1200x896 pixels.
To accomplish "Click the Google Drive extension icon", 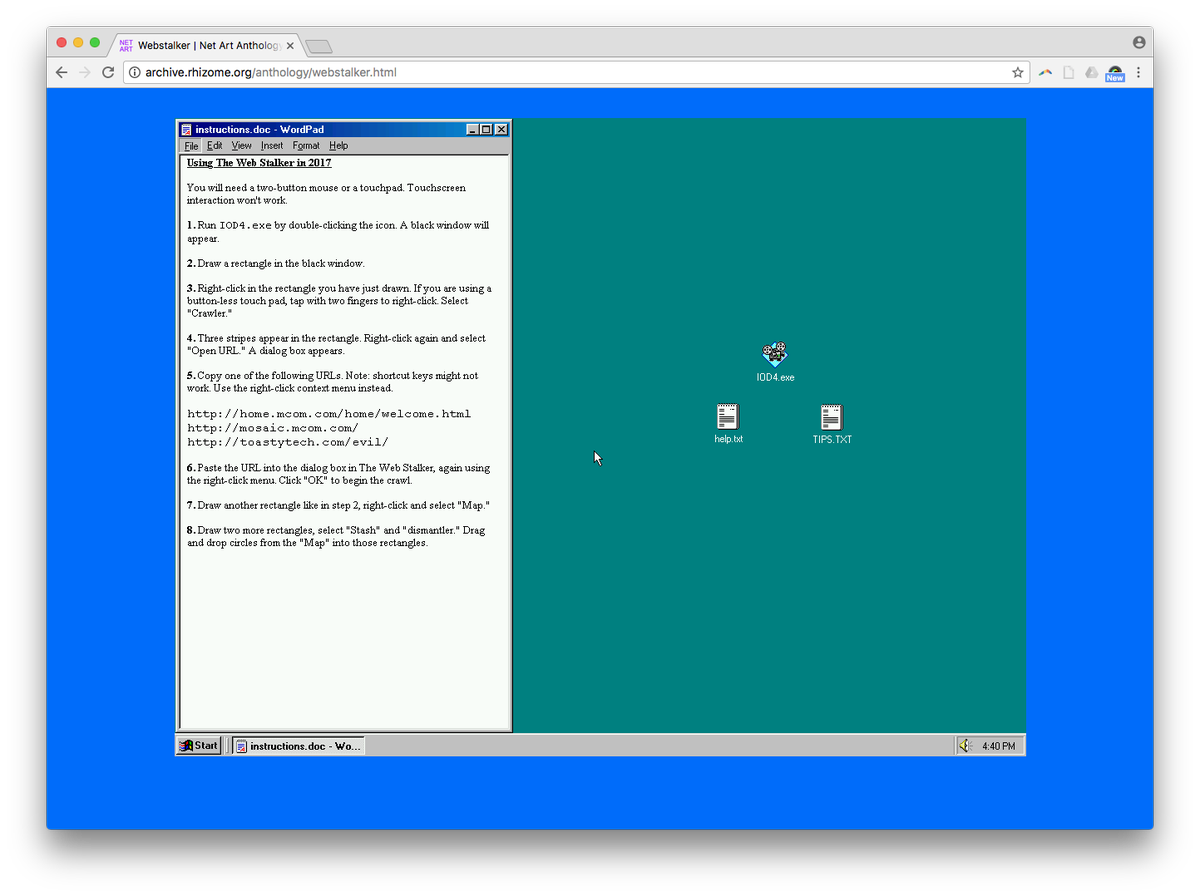I will click(x=1091, y=72).
